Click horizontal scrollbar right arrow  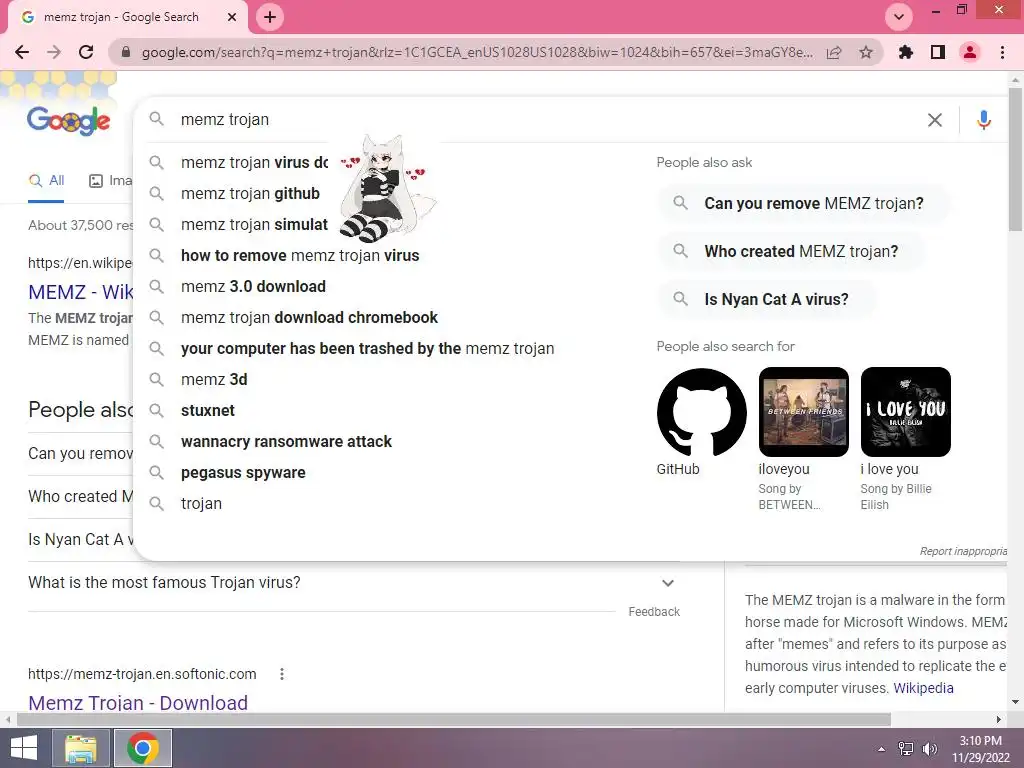click(x=999, y=720)
